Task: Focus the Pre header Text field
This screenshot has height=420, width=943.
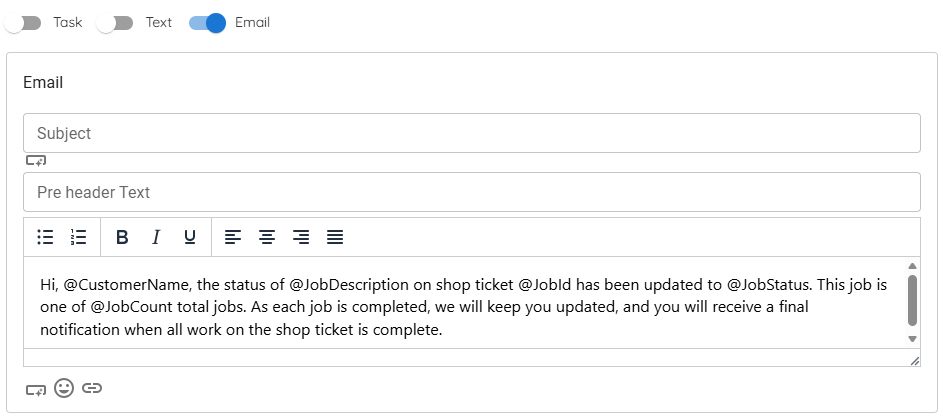Action: 471,192
